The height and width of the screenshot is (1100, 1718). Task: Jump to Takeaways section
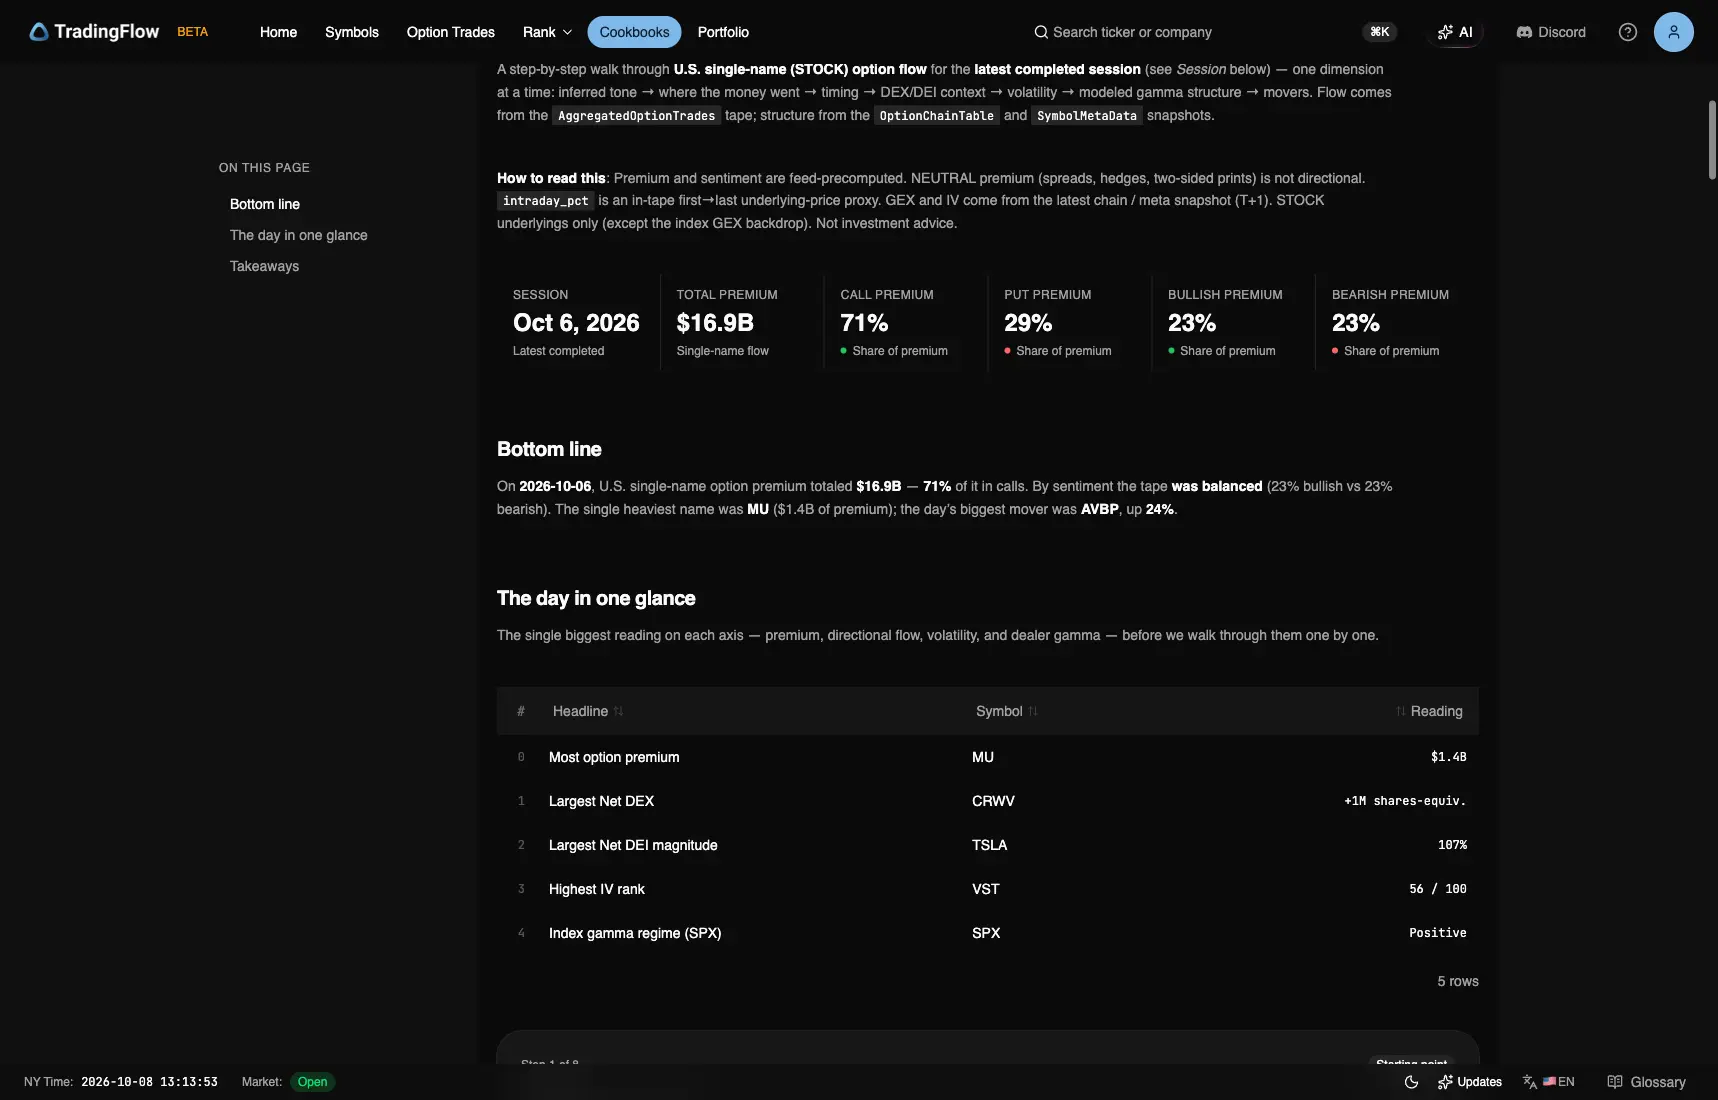point(264,266)
